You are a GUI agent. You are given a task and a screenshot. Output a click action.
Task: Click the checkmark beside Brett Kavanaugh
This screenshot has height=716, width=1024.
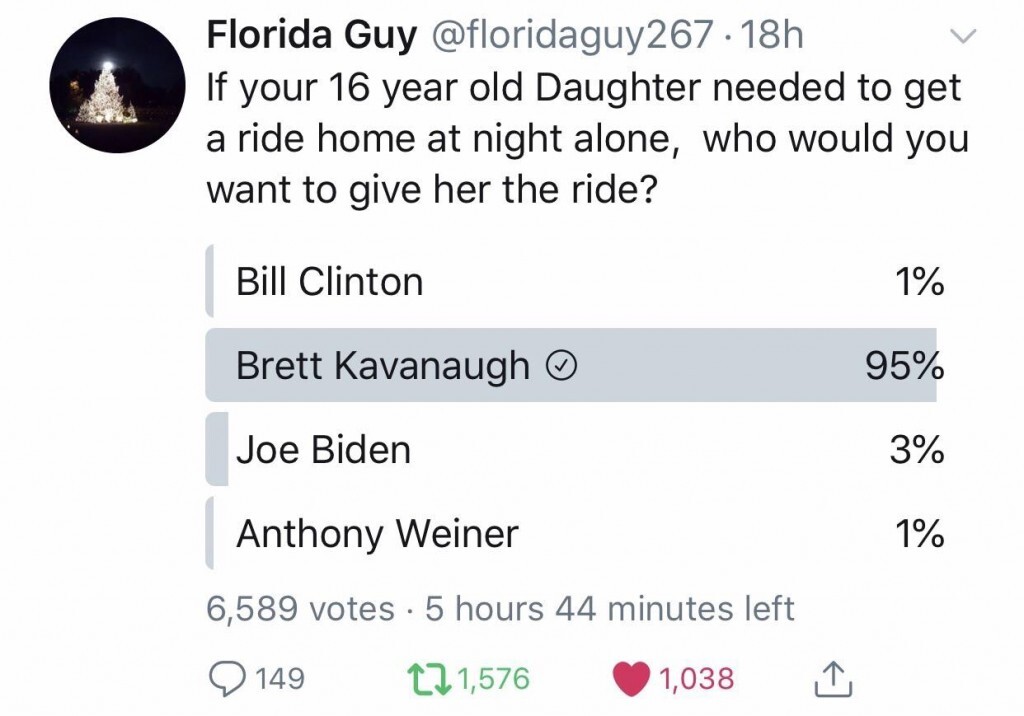pyautogui.click(x=562, y=367)
